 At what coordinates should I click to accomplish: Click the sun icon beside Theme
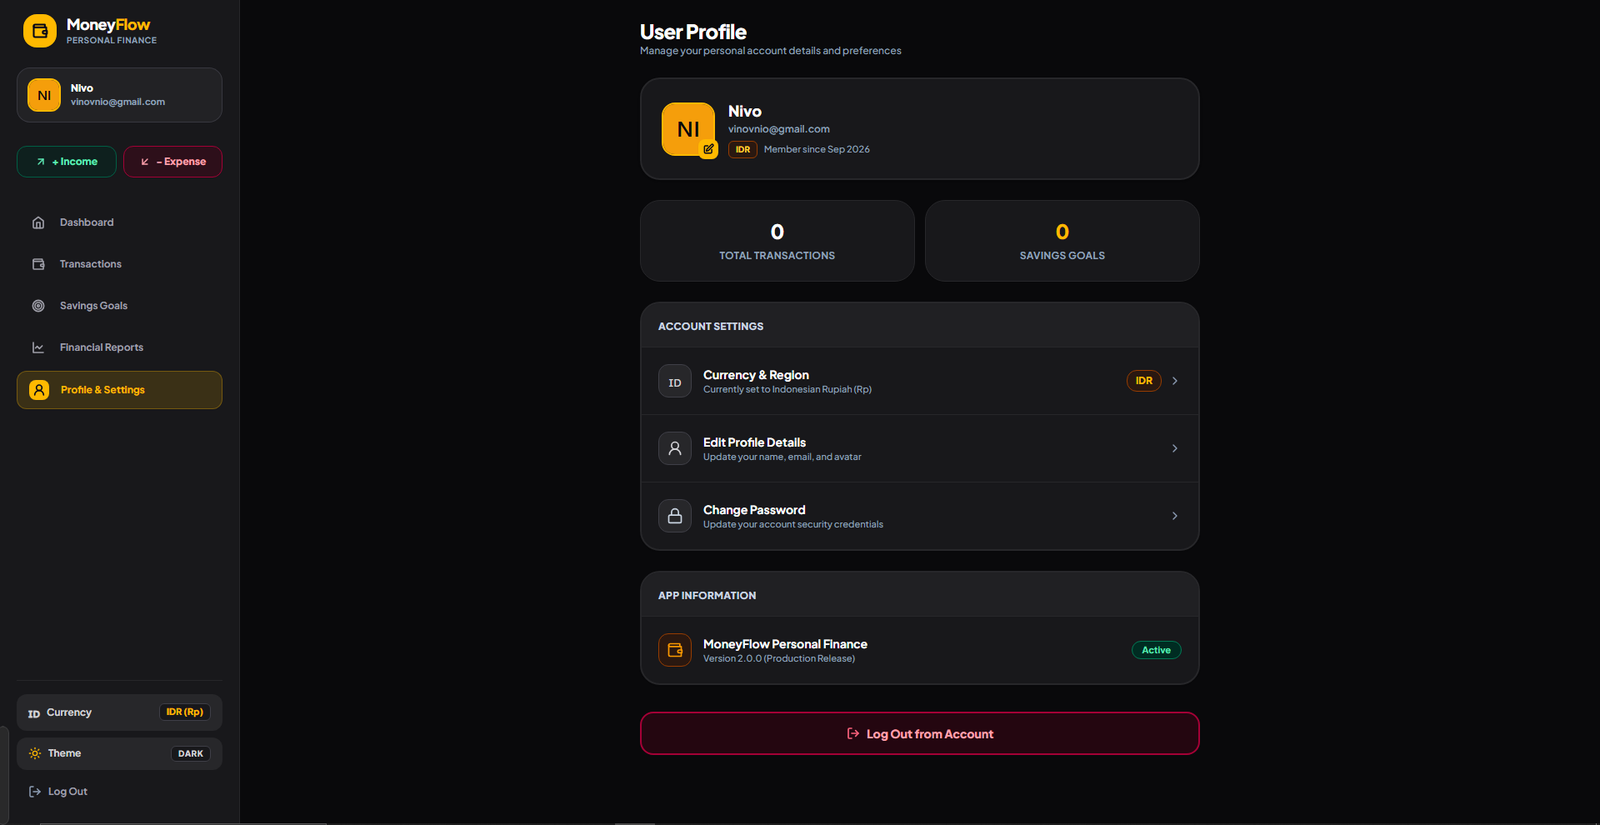35,754
